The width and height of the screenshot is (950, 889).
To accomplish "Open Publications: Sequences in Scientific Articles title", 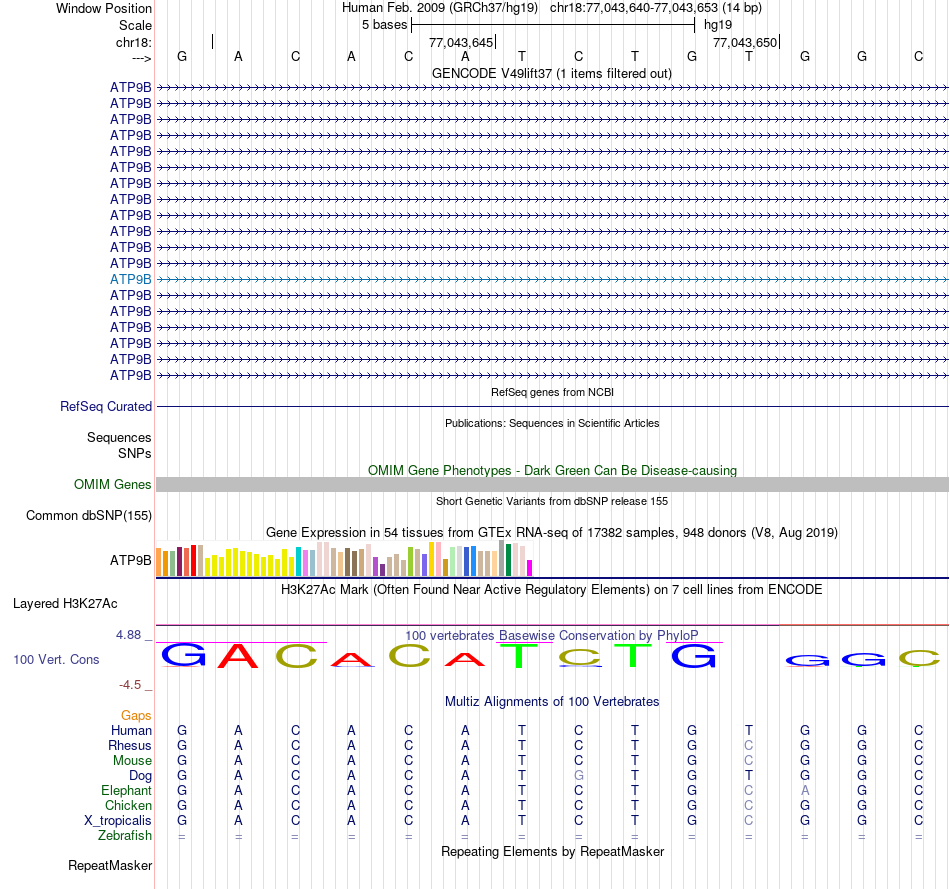I will (552, 423).
